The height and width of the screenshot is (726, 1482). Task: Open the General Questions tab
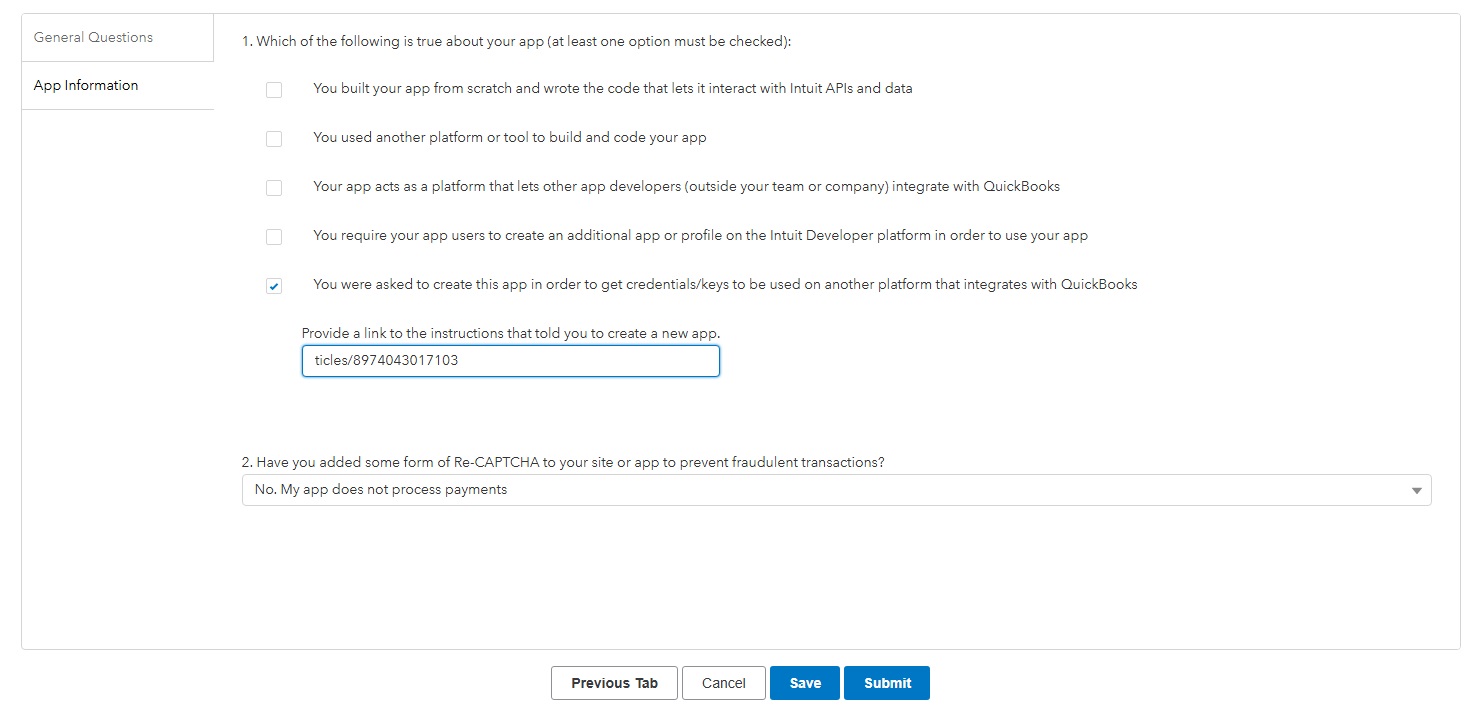coord(93,38)
